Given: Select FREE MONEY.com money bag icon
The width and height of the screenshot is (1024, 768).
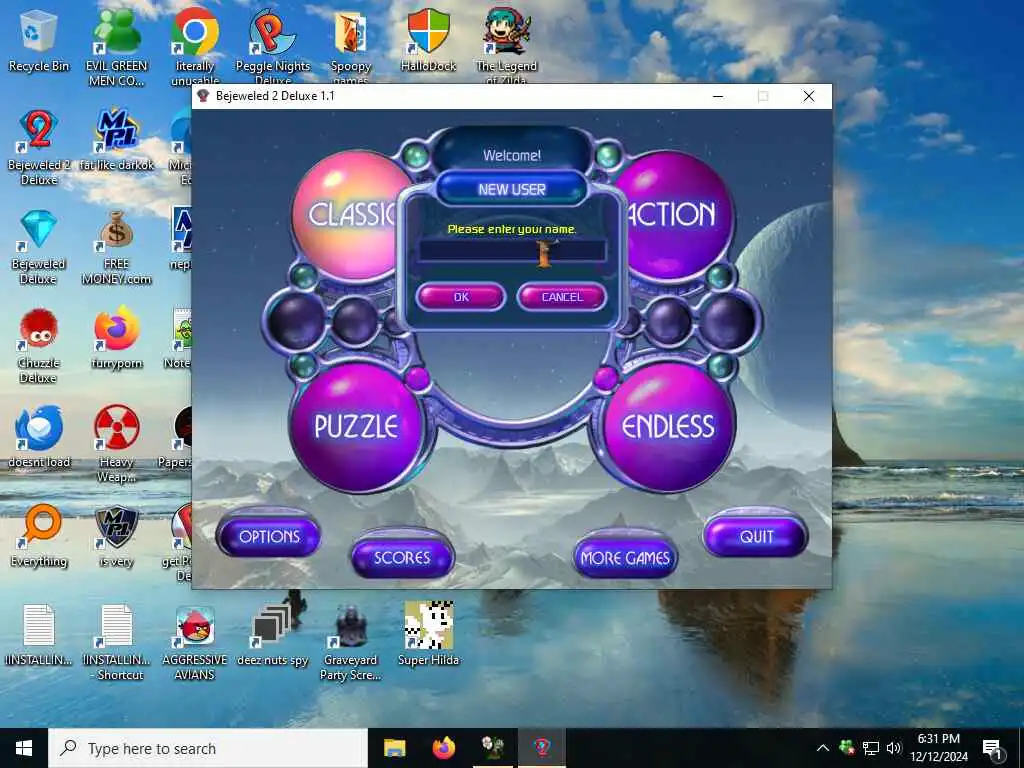Looking at the screenshot, I should 116,246.
